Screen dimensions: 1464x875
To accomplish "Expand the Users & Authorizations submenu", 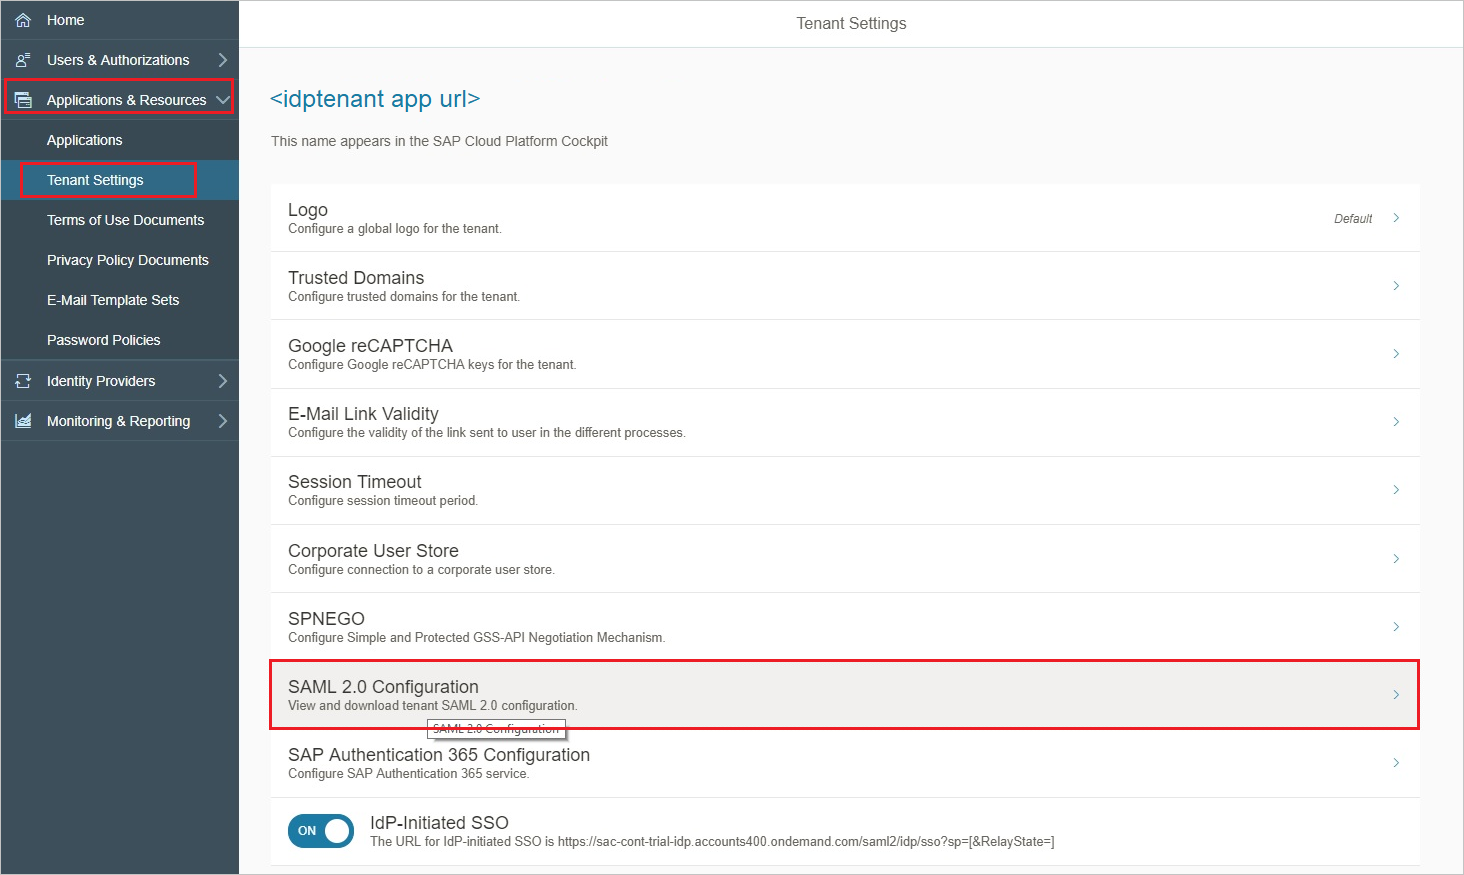I will [x=224, y=59].
